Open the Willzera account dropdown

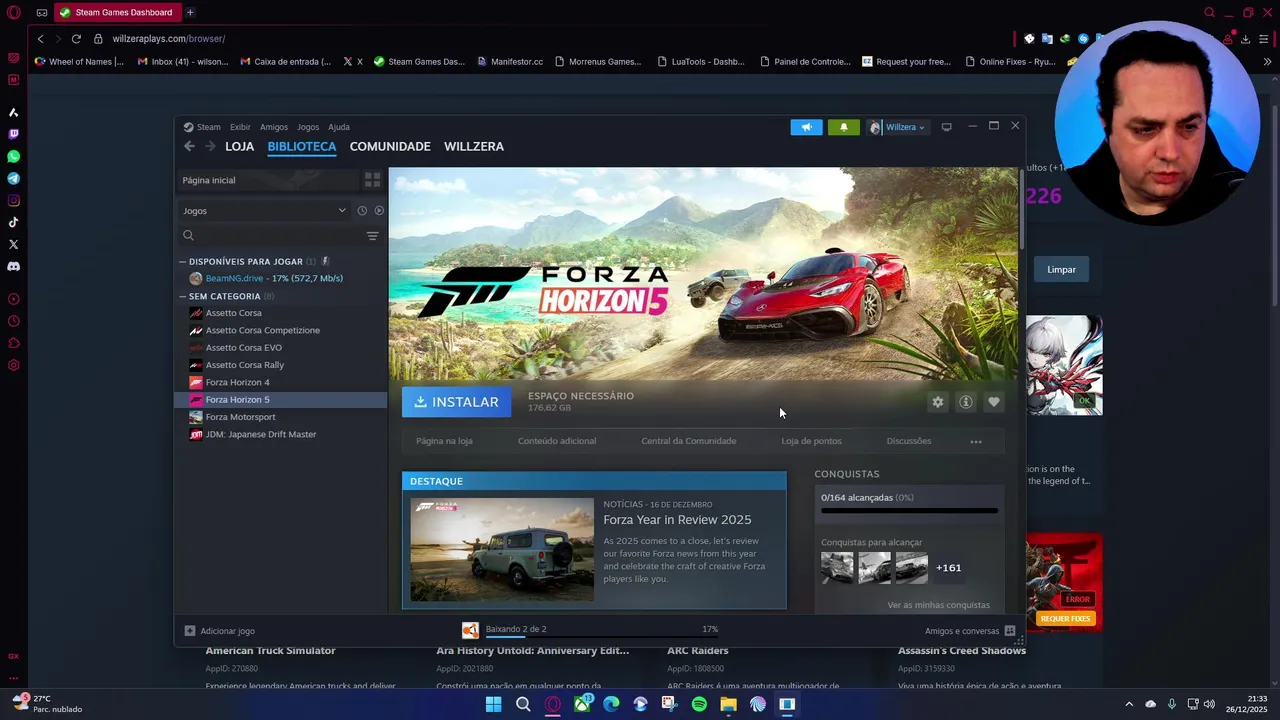897,127
